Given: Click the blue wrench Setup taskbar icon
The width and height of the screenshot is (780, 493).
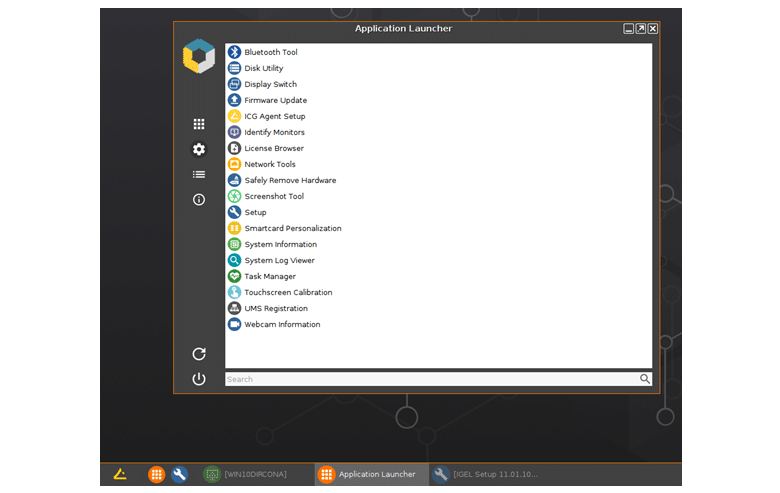Looking at the screenshot, I should (180, 474).
